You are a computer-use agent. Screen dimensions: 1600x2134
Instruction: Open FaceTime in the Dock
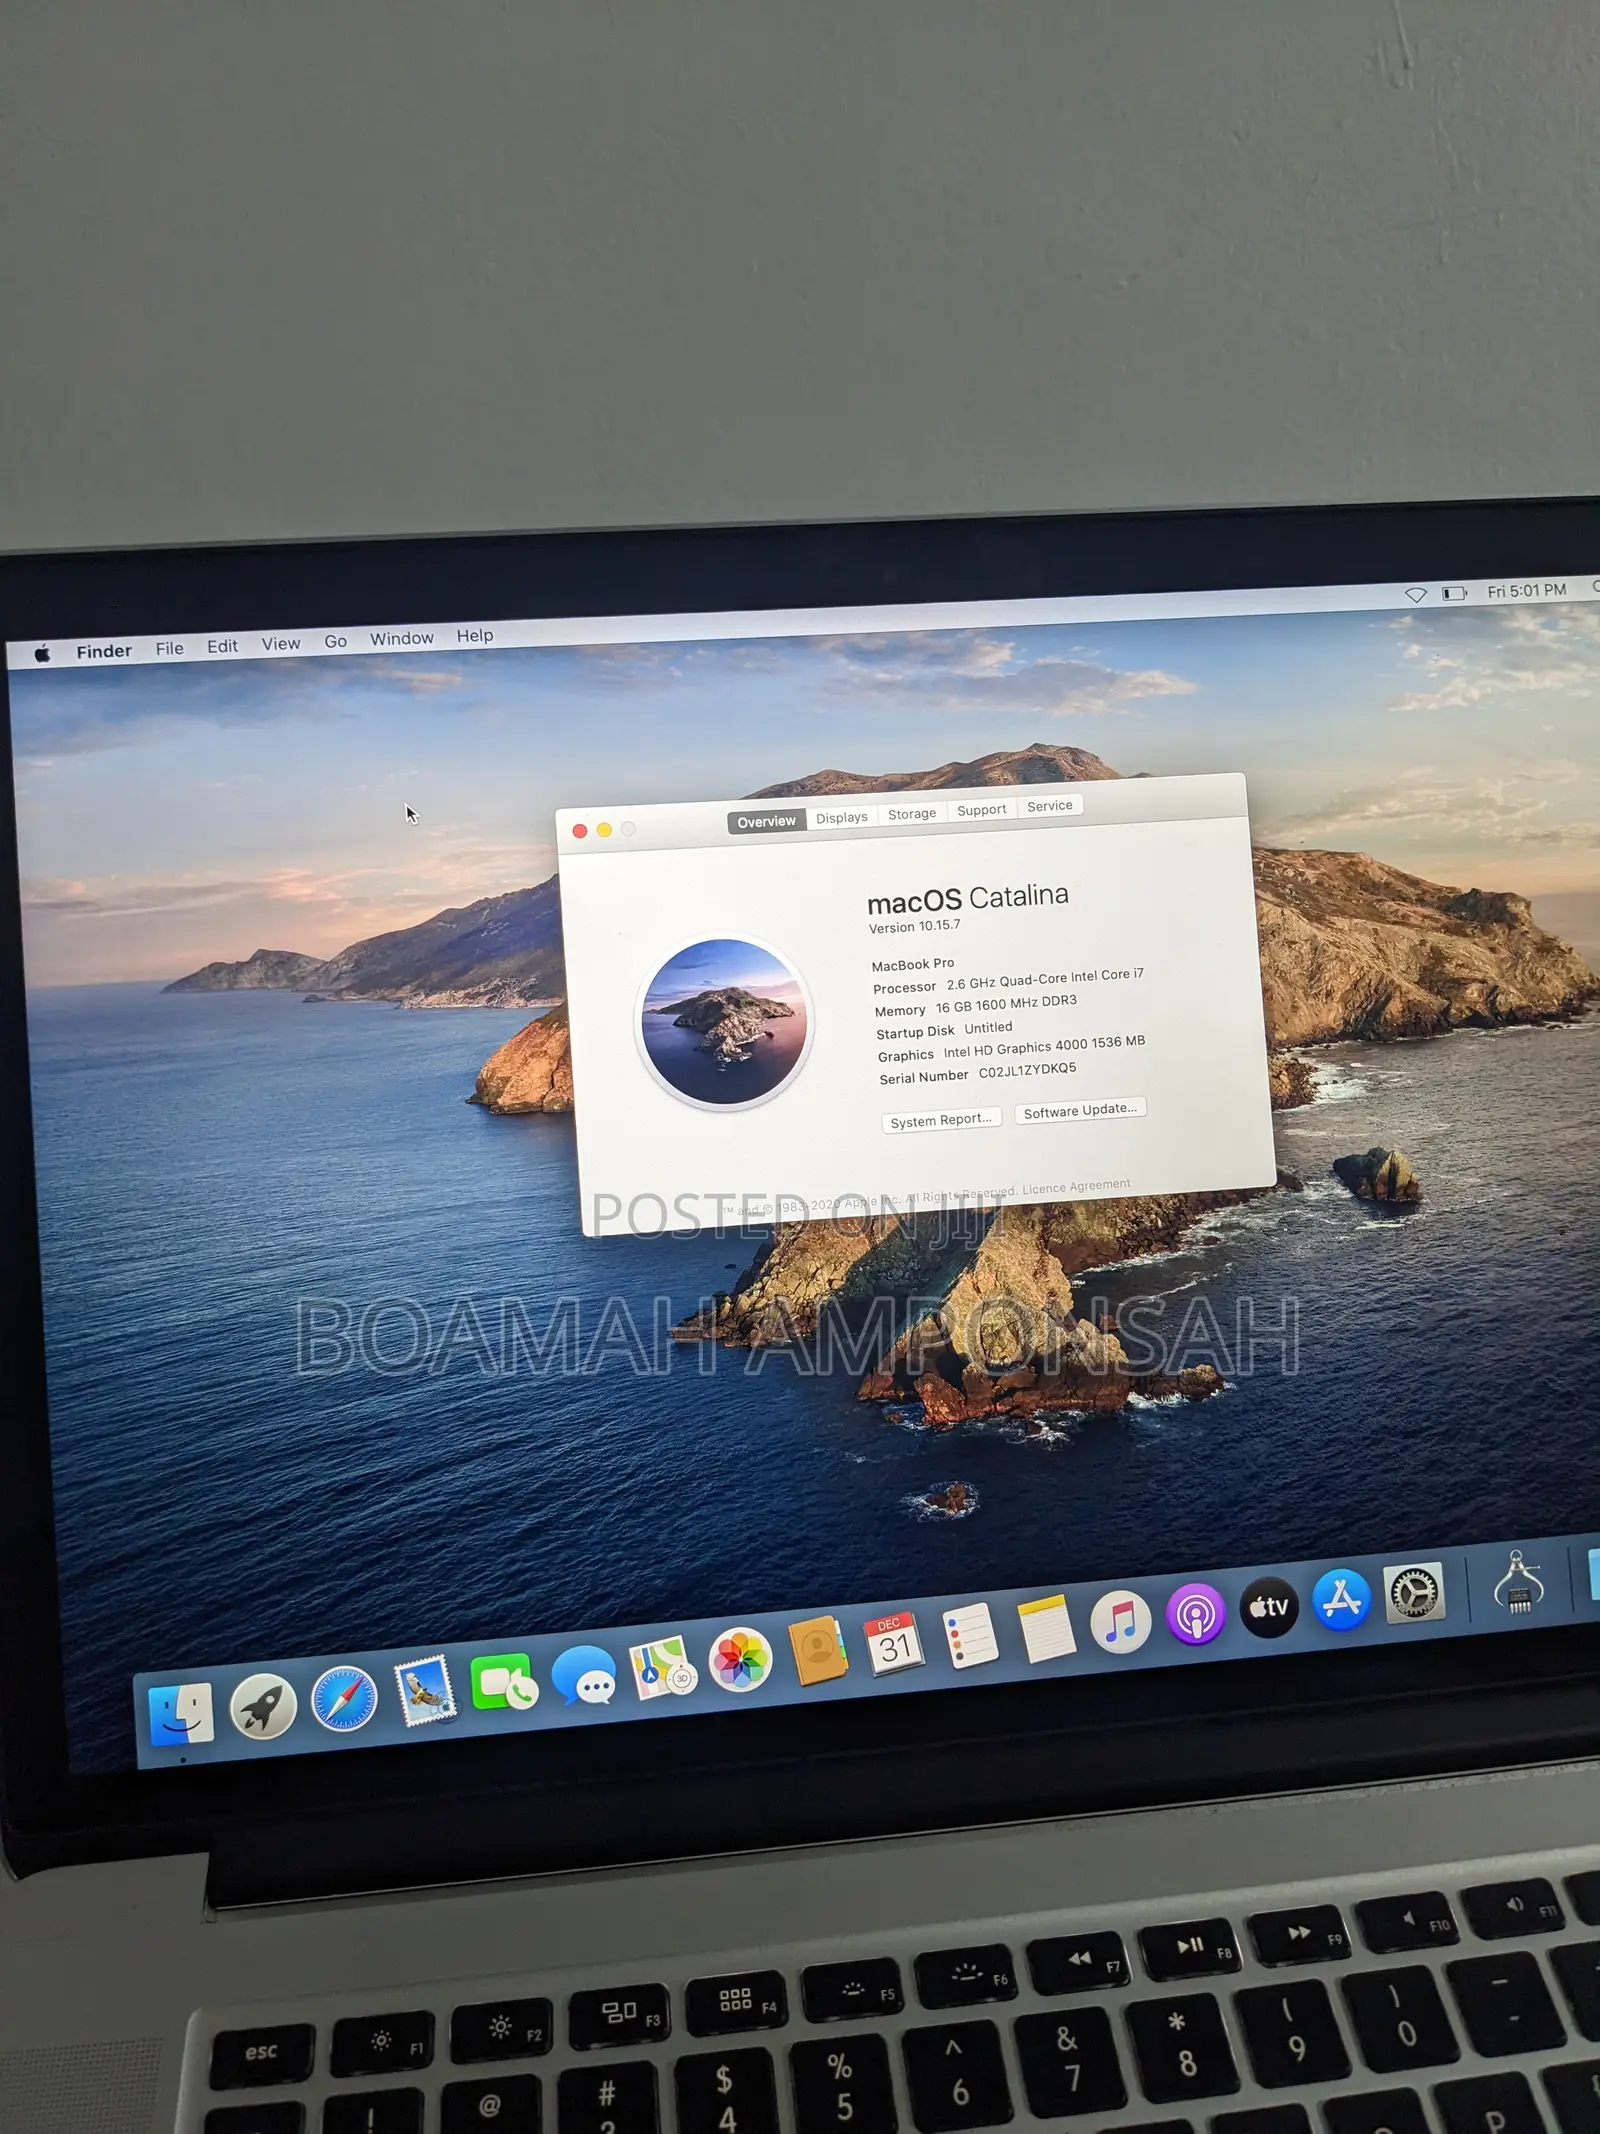click(x=504, y=1682)
